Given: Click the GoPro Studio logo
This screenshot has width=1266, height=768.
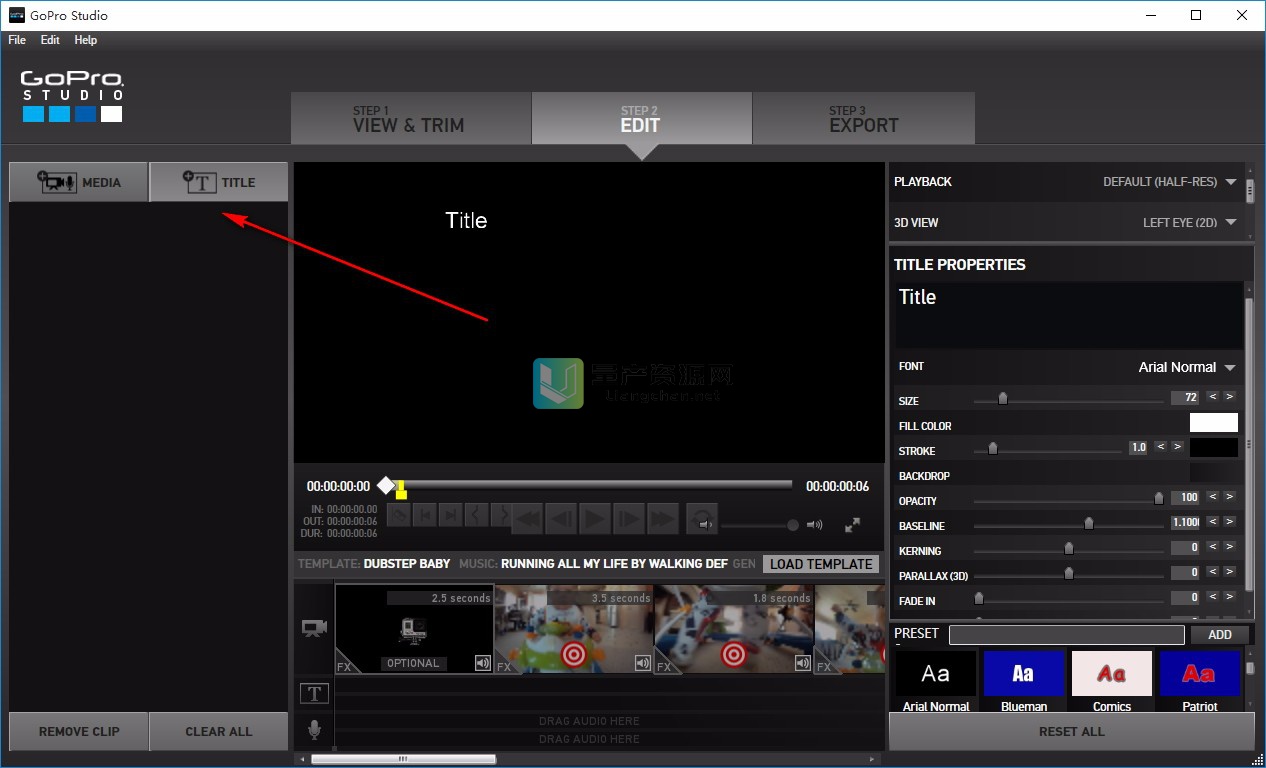Looking at the screenshot, I should click(x=72, y=96).
